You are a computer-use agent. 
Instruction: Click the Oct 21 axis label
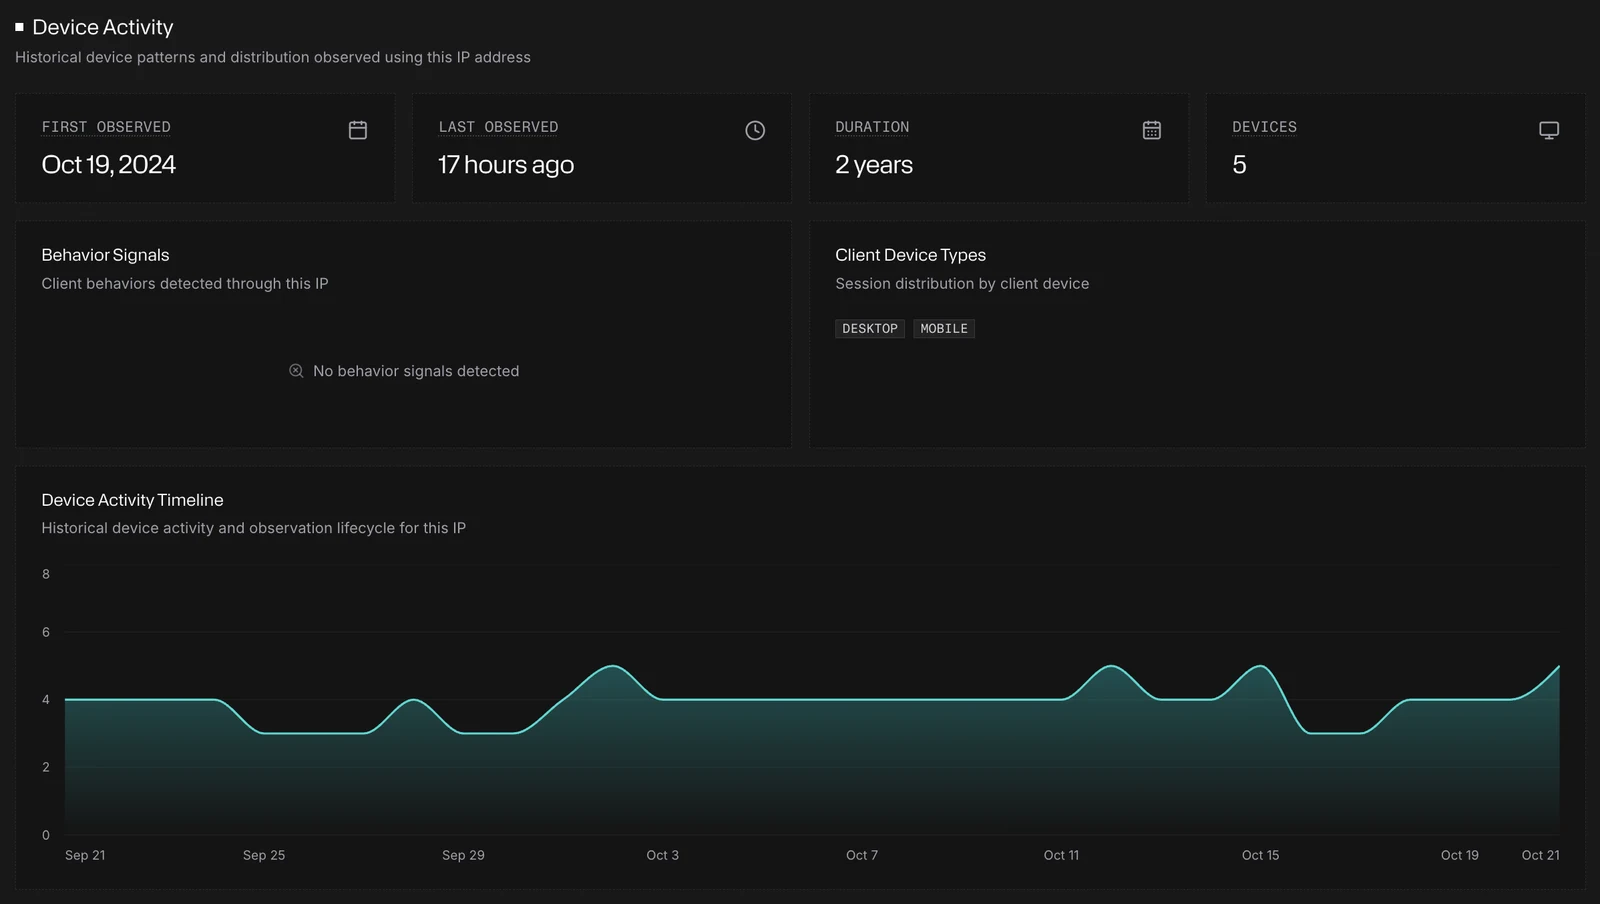click(x=1540, y=855)
